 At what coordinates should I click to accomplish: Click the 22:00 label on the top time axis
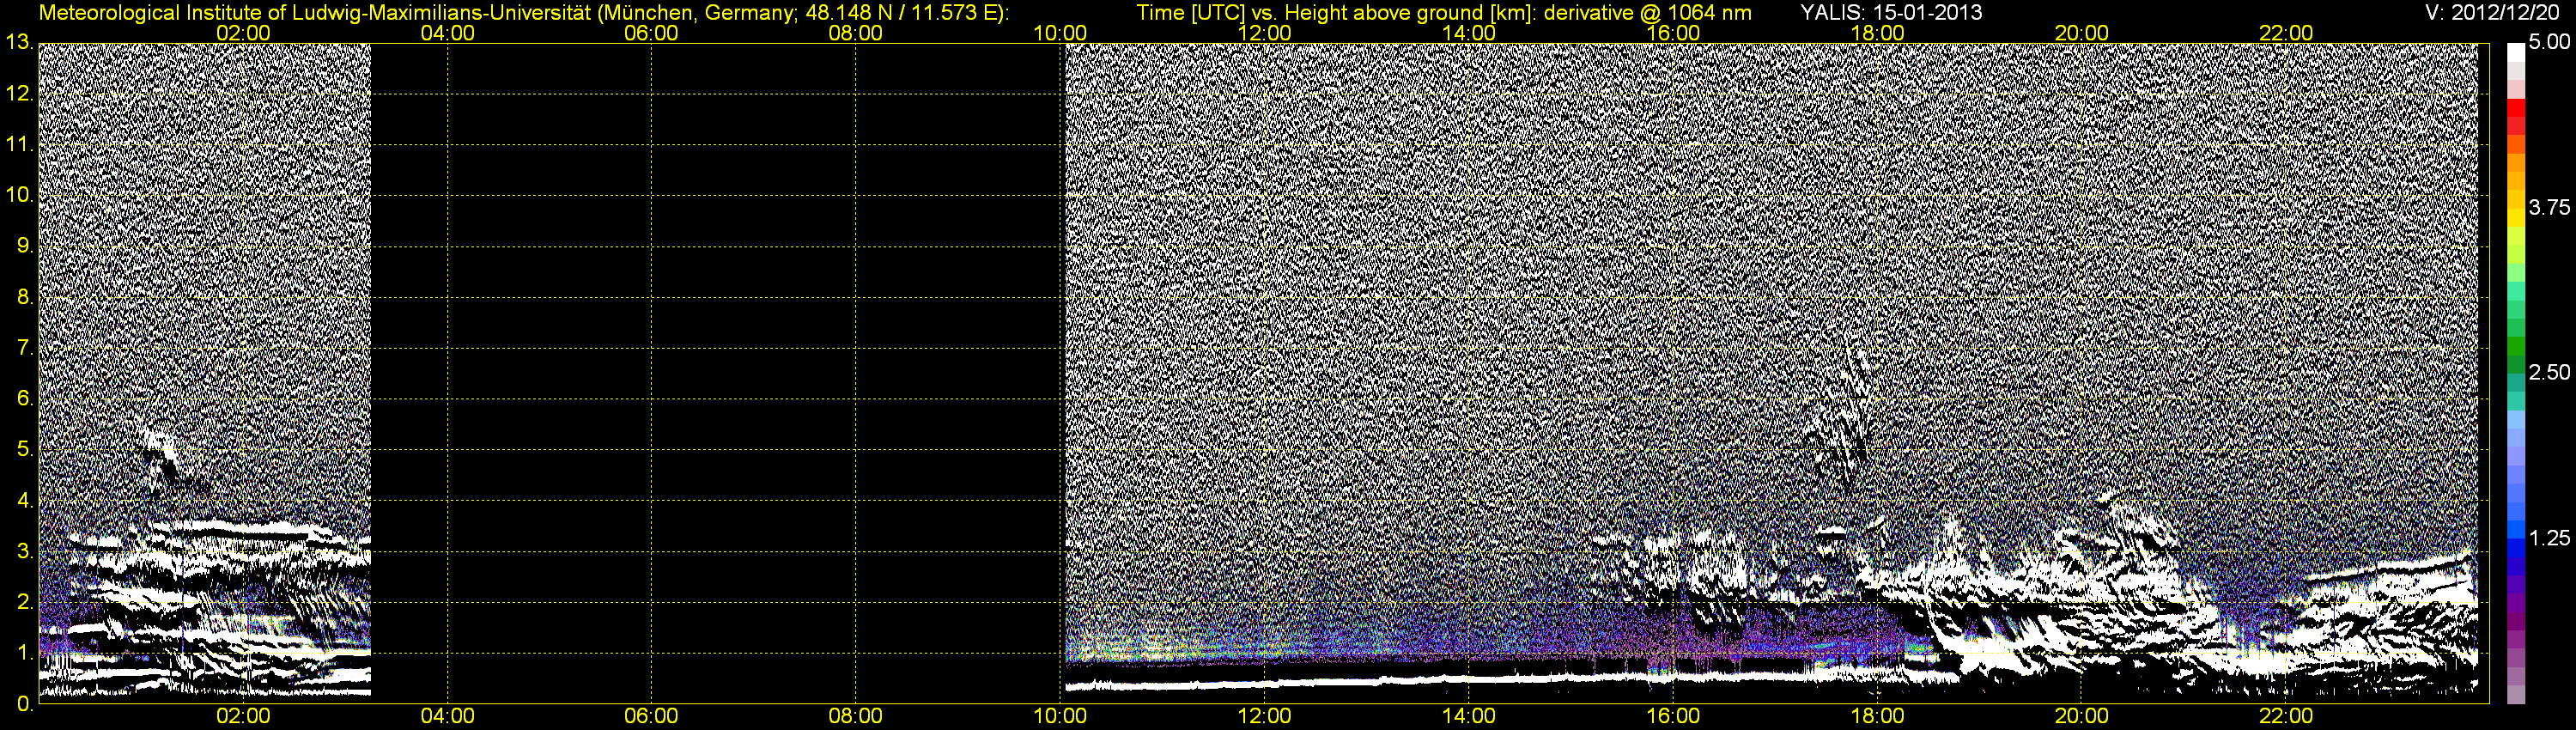coord(2286,33)
